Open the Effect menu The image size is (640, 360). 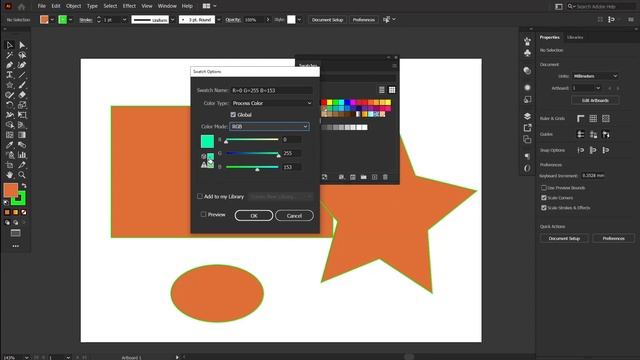pyautogui.click(x=129, y=6)
